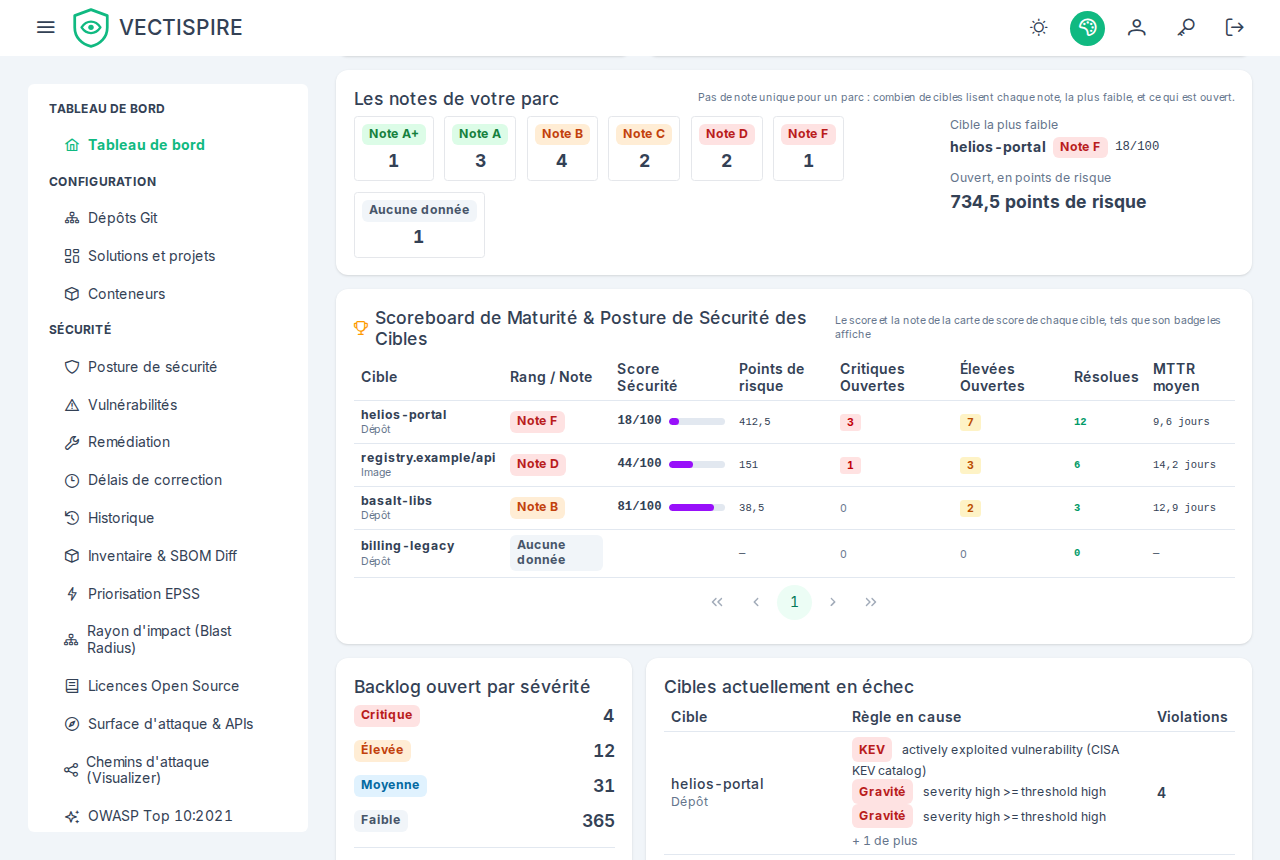Select page 1 in pagination
The image size is (1280, 860).
point(794,602)
